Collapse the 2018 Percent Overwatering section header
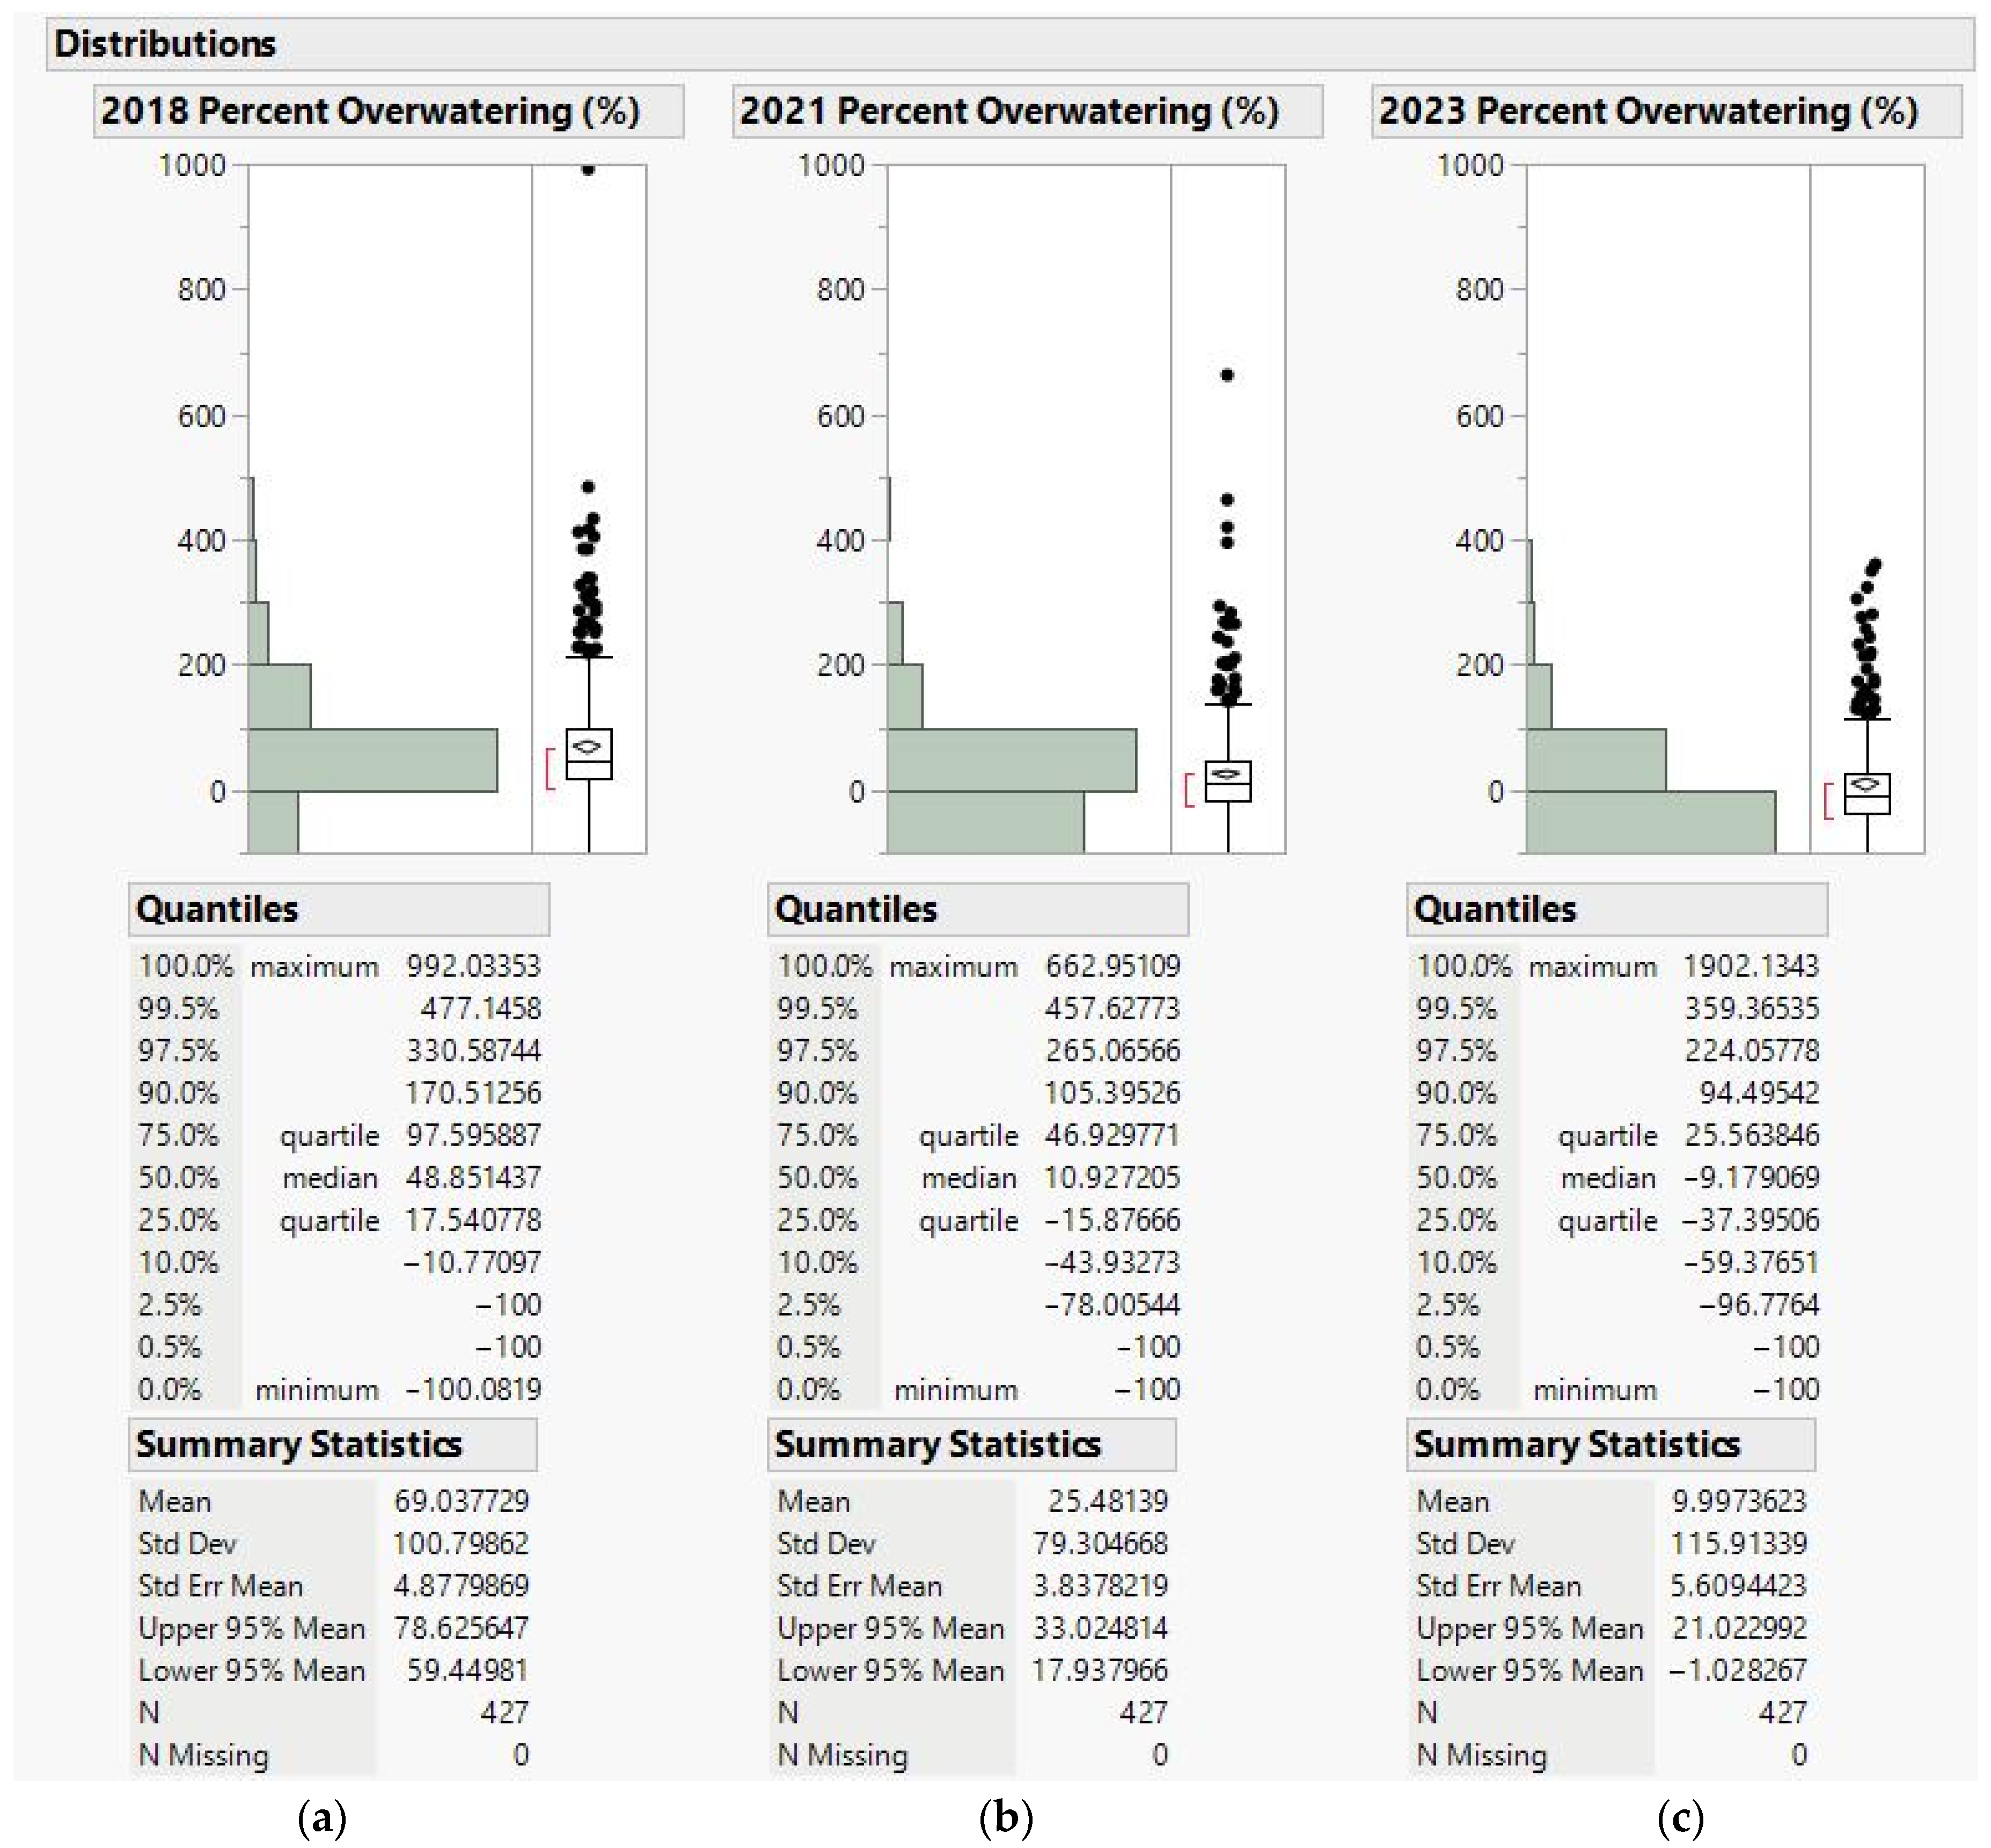The width and height of the screenshot is (1991, 1848). 370,111
